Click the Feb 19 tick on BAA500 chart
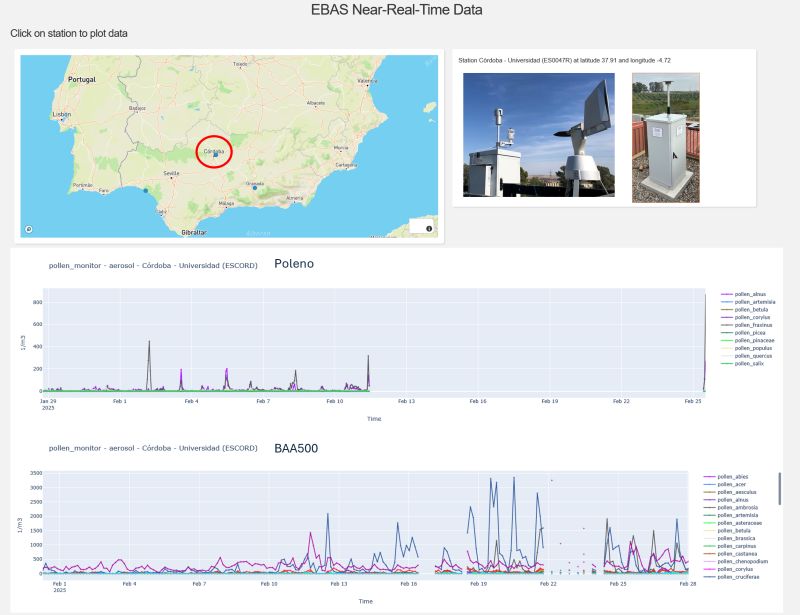The width and height of the screenshot is (800, 615). (x=479, y=583)
